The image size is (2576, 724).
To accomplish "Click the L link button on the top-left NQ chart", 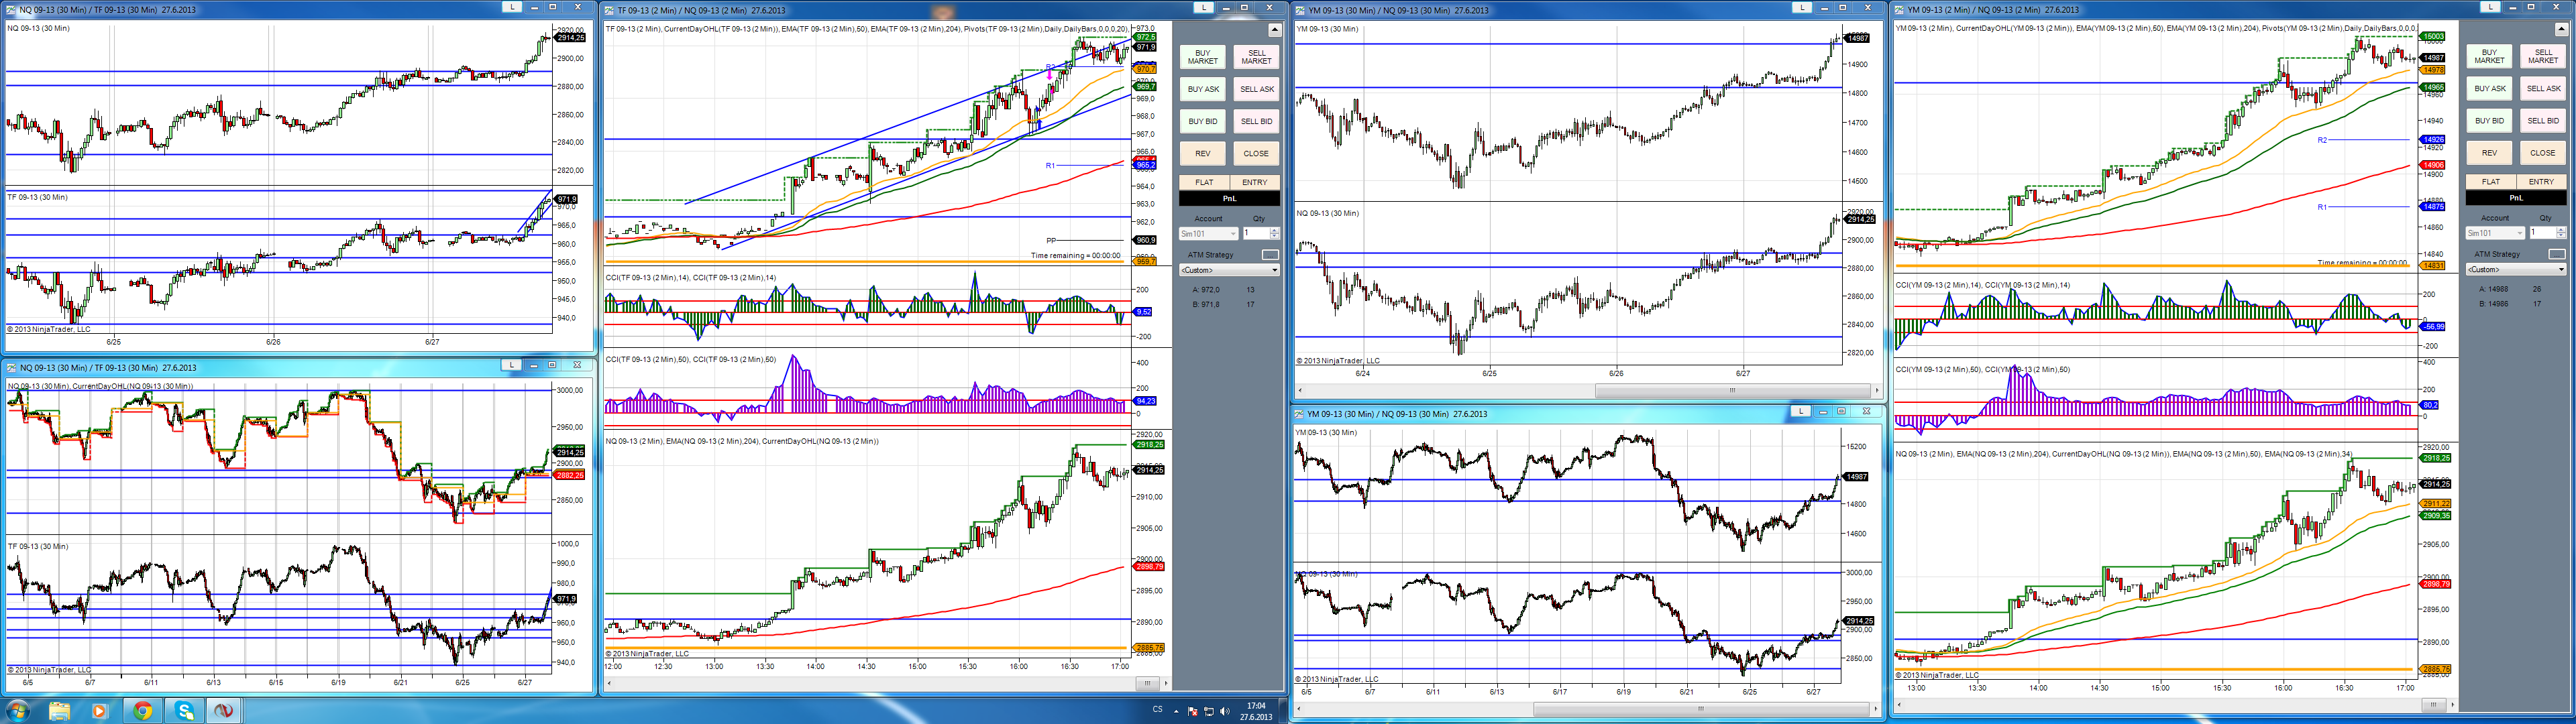I will (x=512, y=7).
